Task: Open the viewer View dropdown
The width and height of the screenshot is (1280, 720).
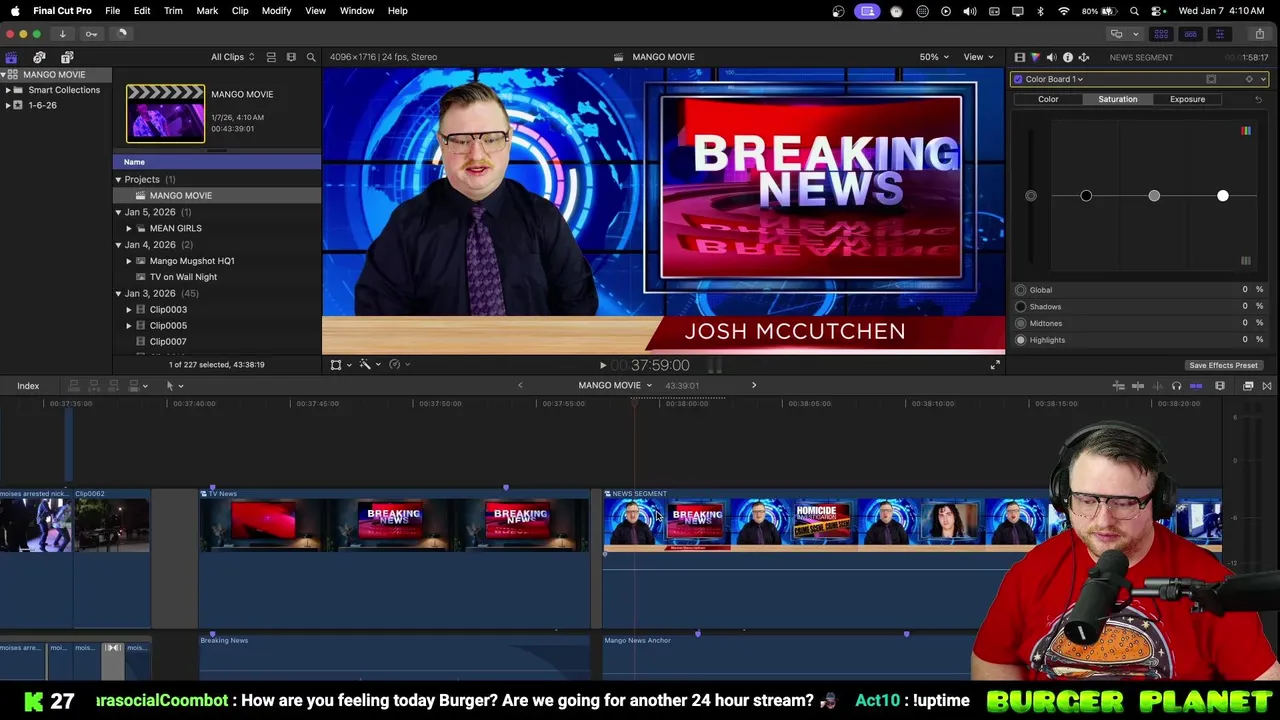Action: (977, 57)
